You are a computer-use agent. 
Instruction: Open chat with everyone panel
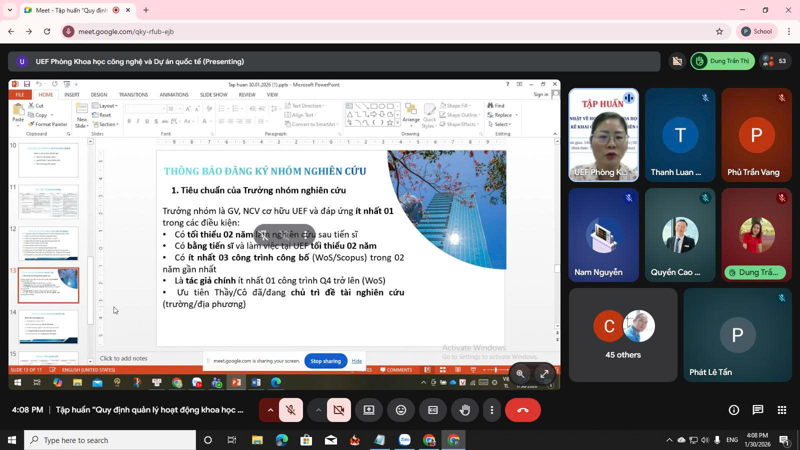[759, 410]
